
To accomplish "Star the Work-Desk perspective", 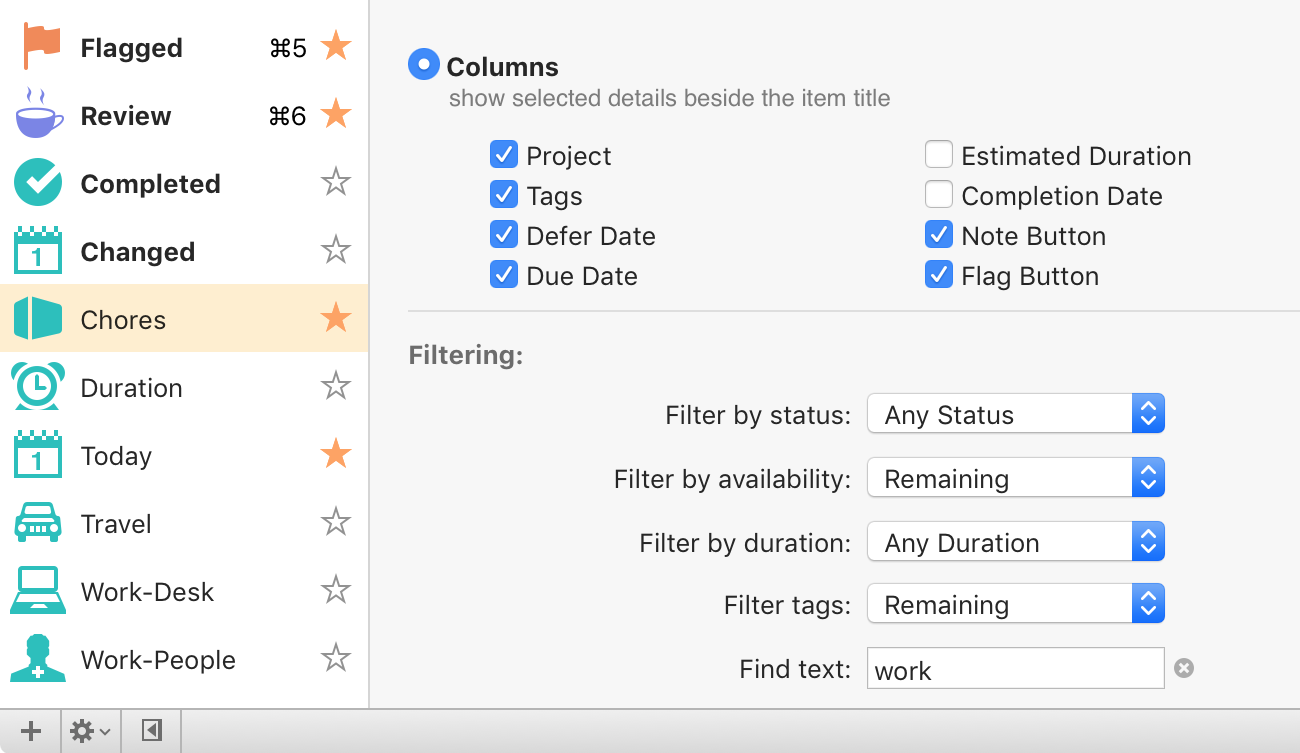I will click(x=336, y=590).
